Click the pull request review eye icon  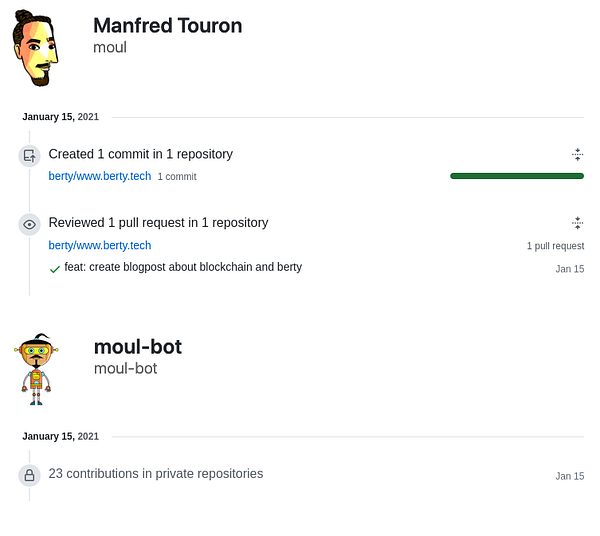pyautogui.click(x=29, y=224)
